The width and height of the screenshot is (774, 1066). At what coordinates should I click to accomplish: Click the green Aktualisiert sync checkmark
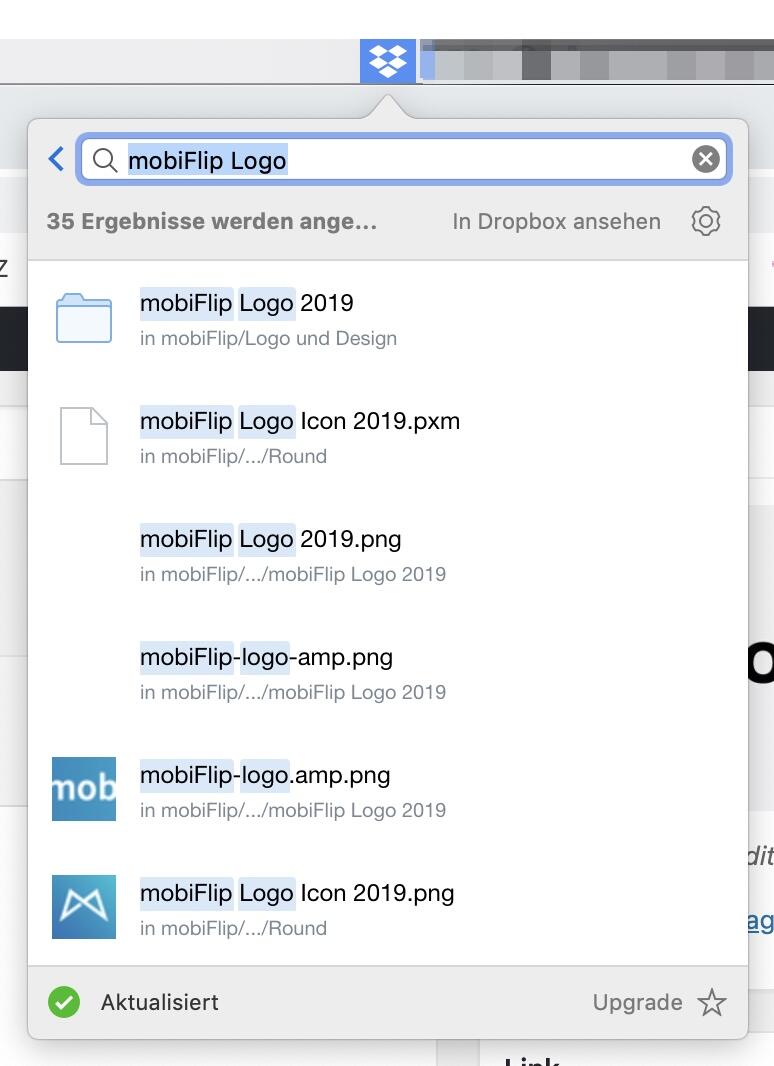click(64, 1002)
